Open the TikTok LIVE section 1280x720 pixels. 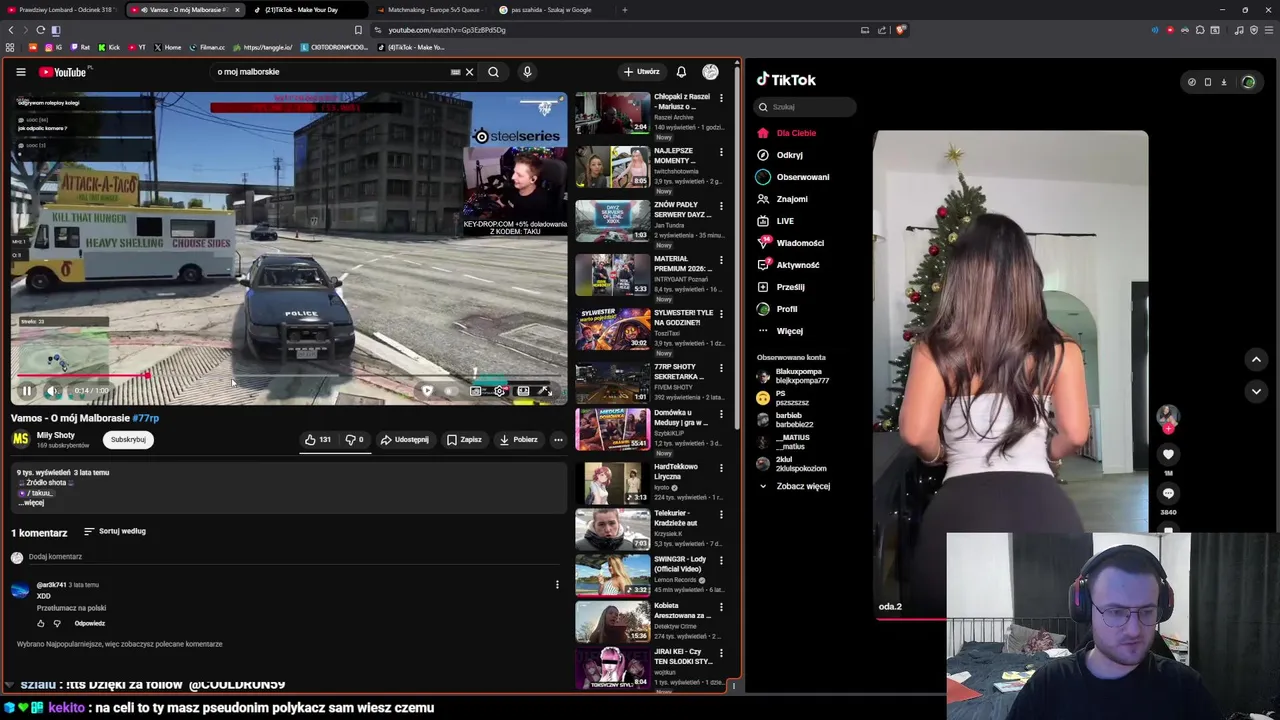tap(776, 221)
